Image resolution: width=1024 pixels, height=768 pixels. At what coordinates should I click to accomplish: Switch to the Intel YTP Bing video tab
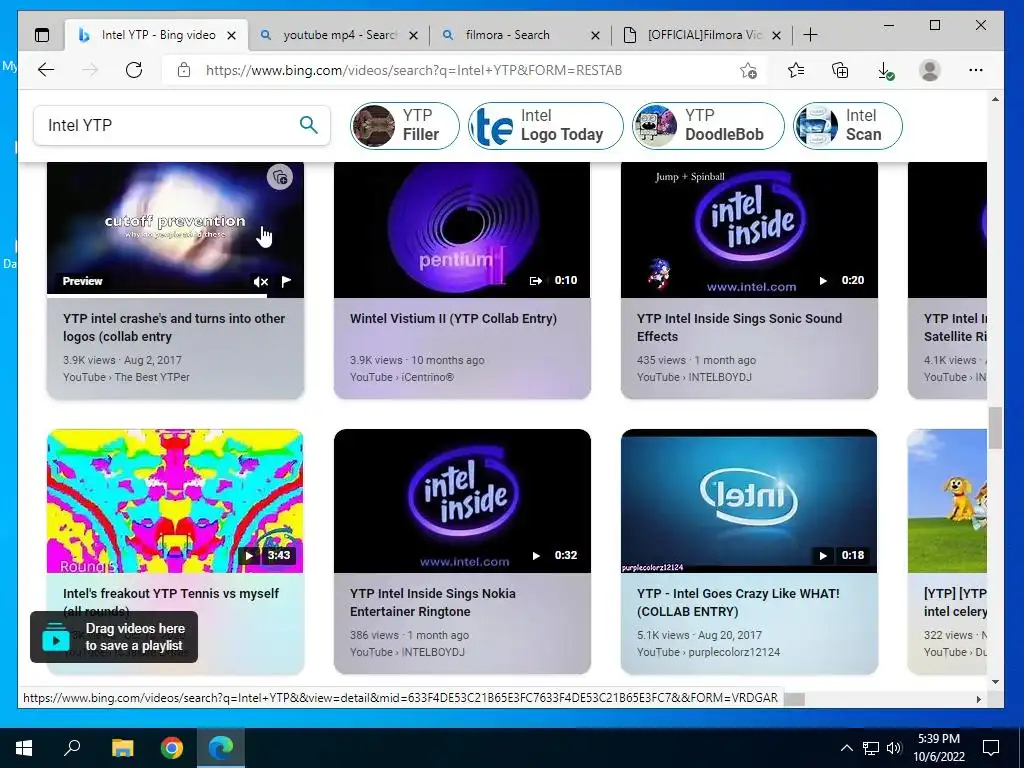[x=157, y=35]
